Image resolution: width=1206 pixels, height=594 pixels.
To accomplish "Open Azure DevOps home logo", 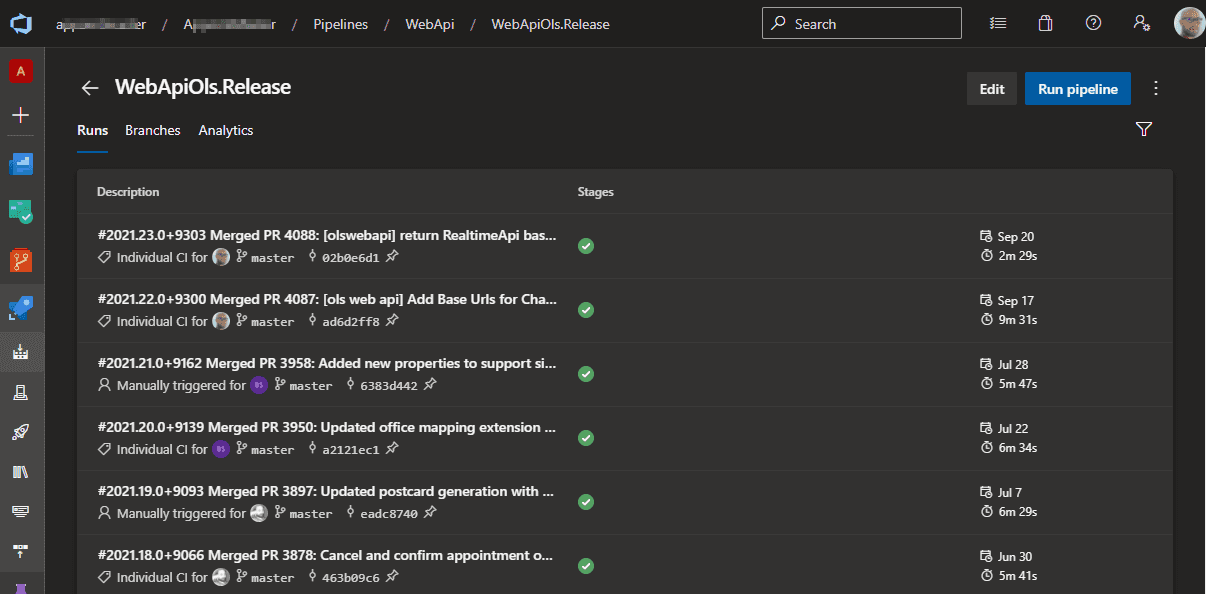I will tap(21, 24).
